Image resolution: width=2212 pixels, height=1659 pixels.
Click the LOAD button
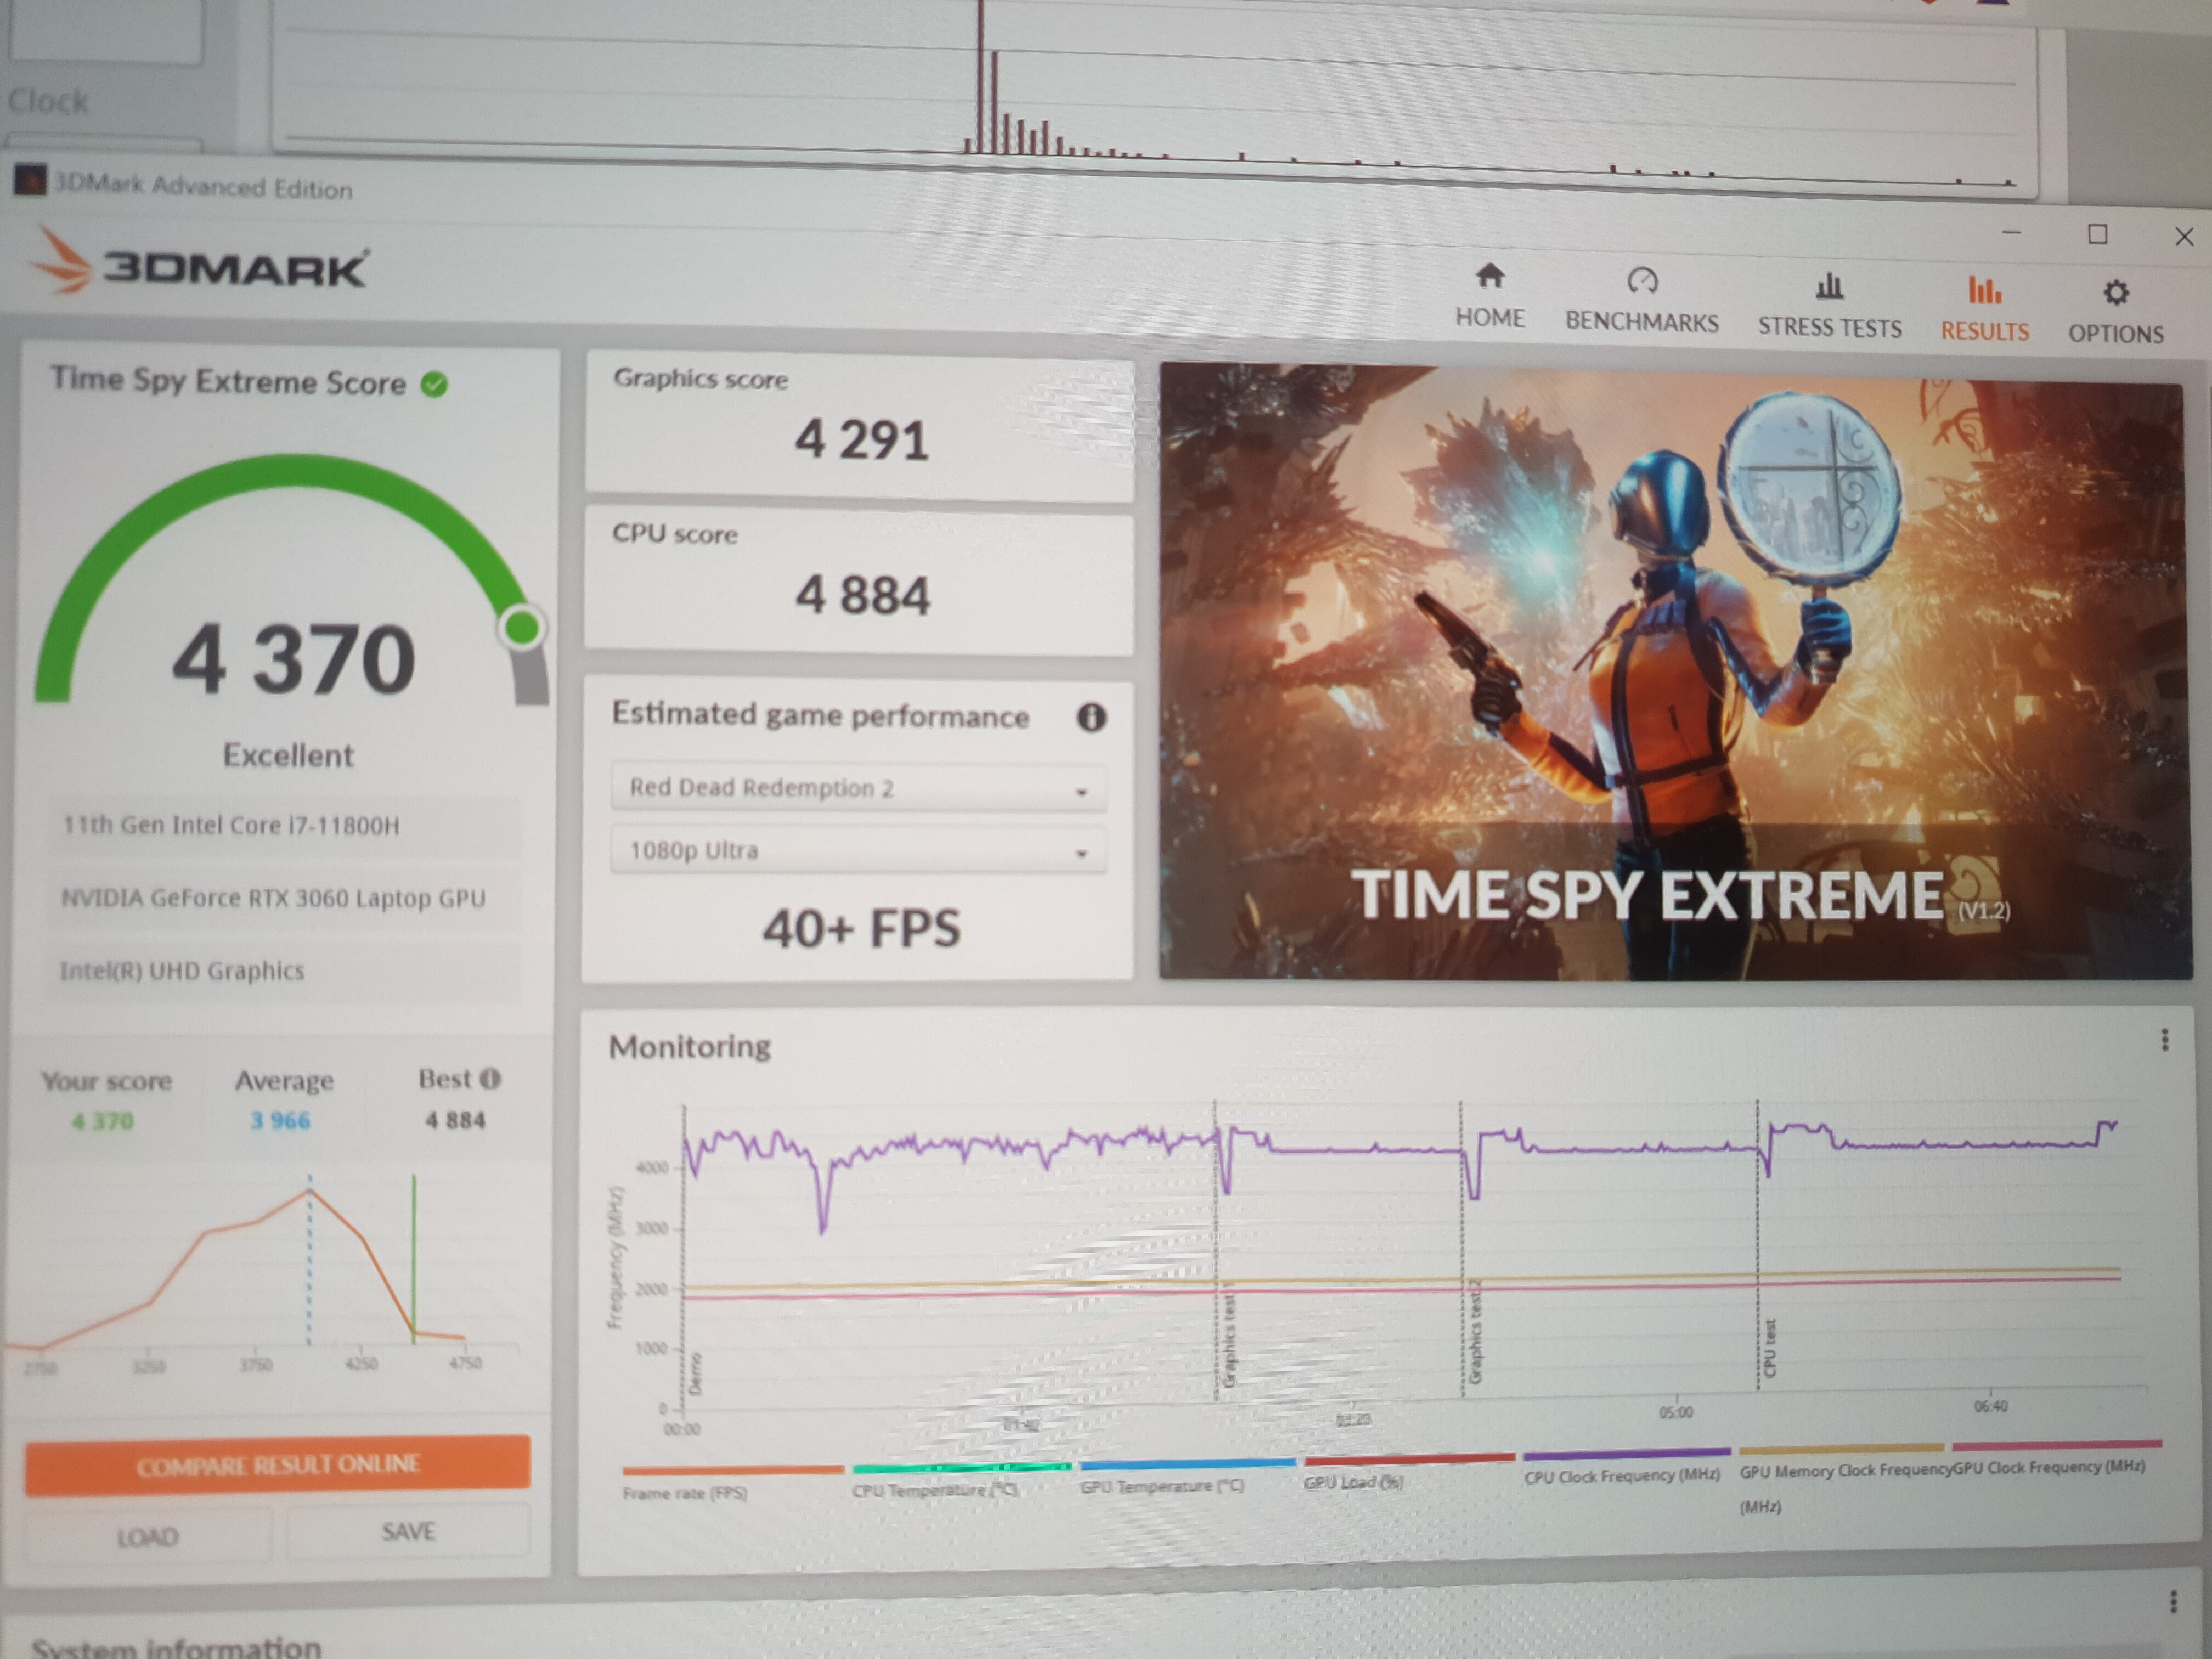pos(148,1536)
